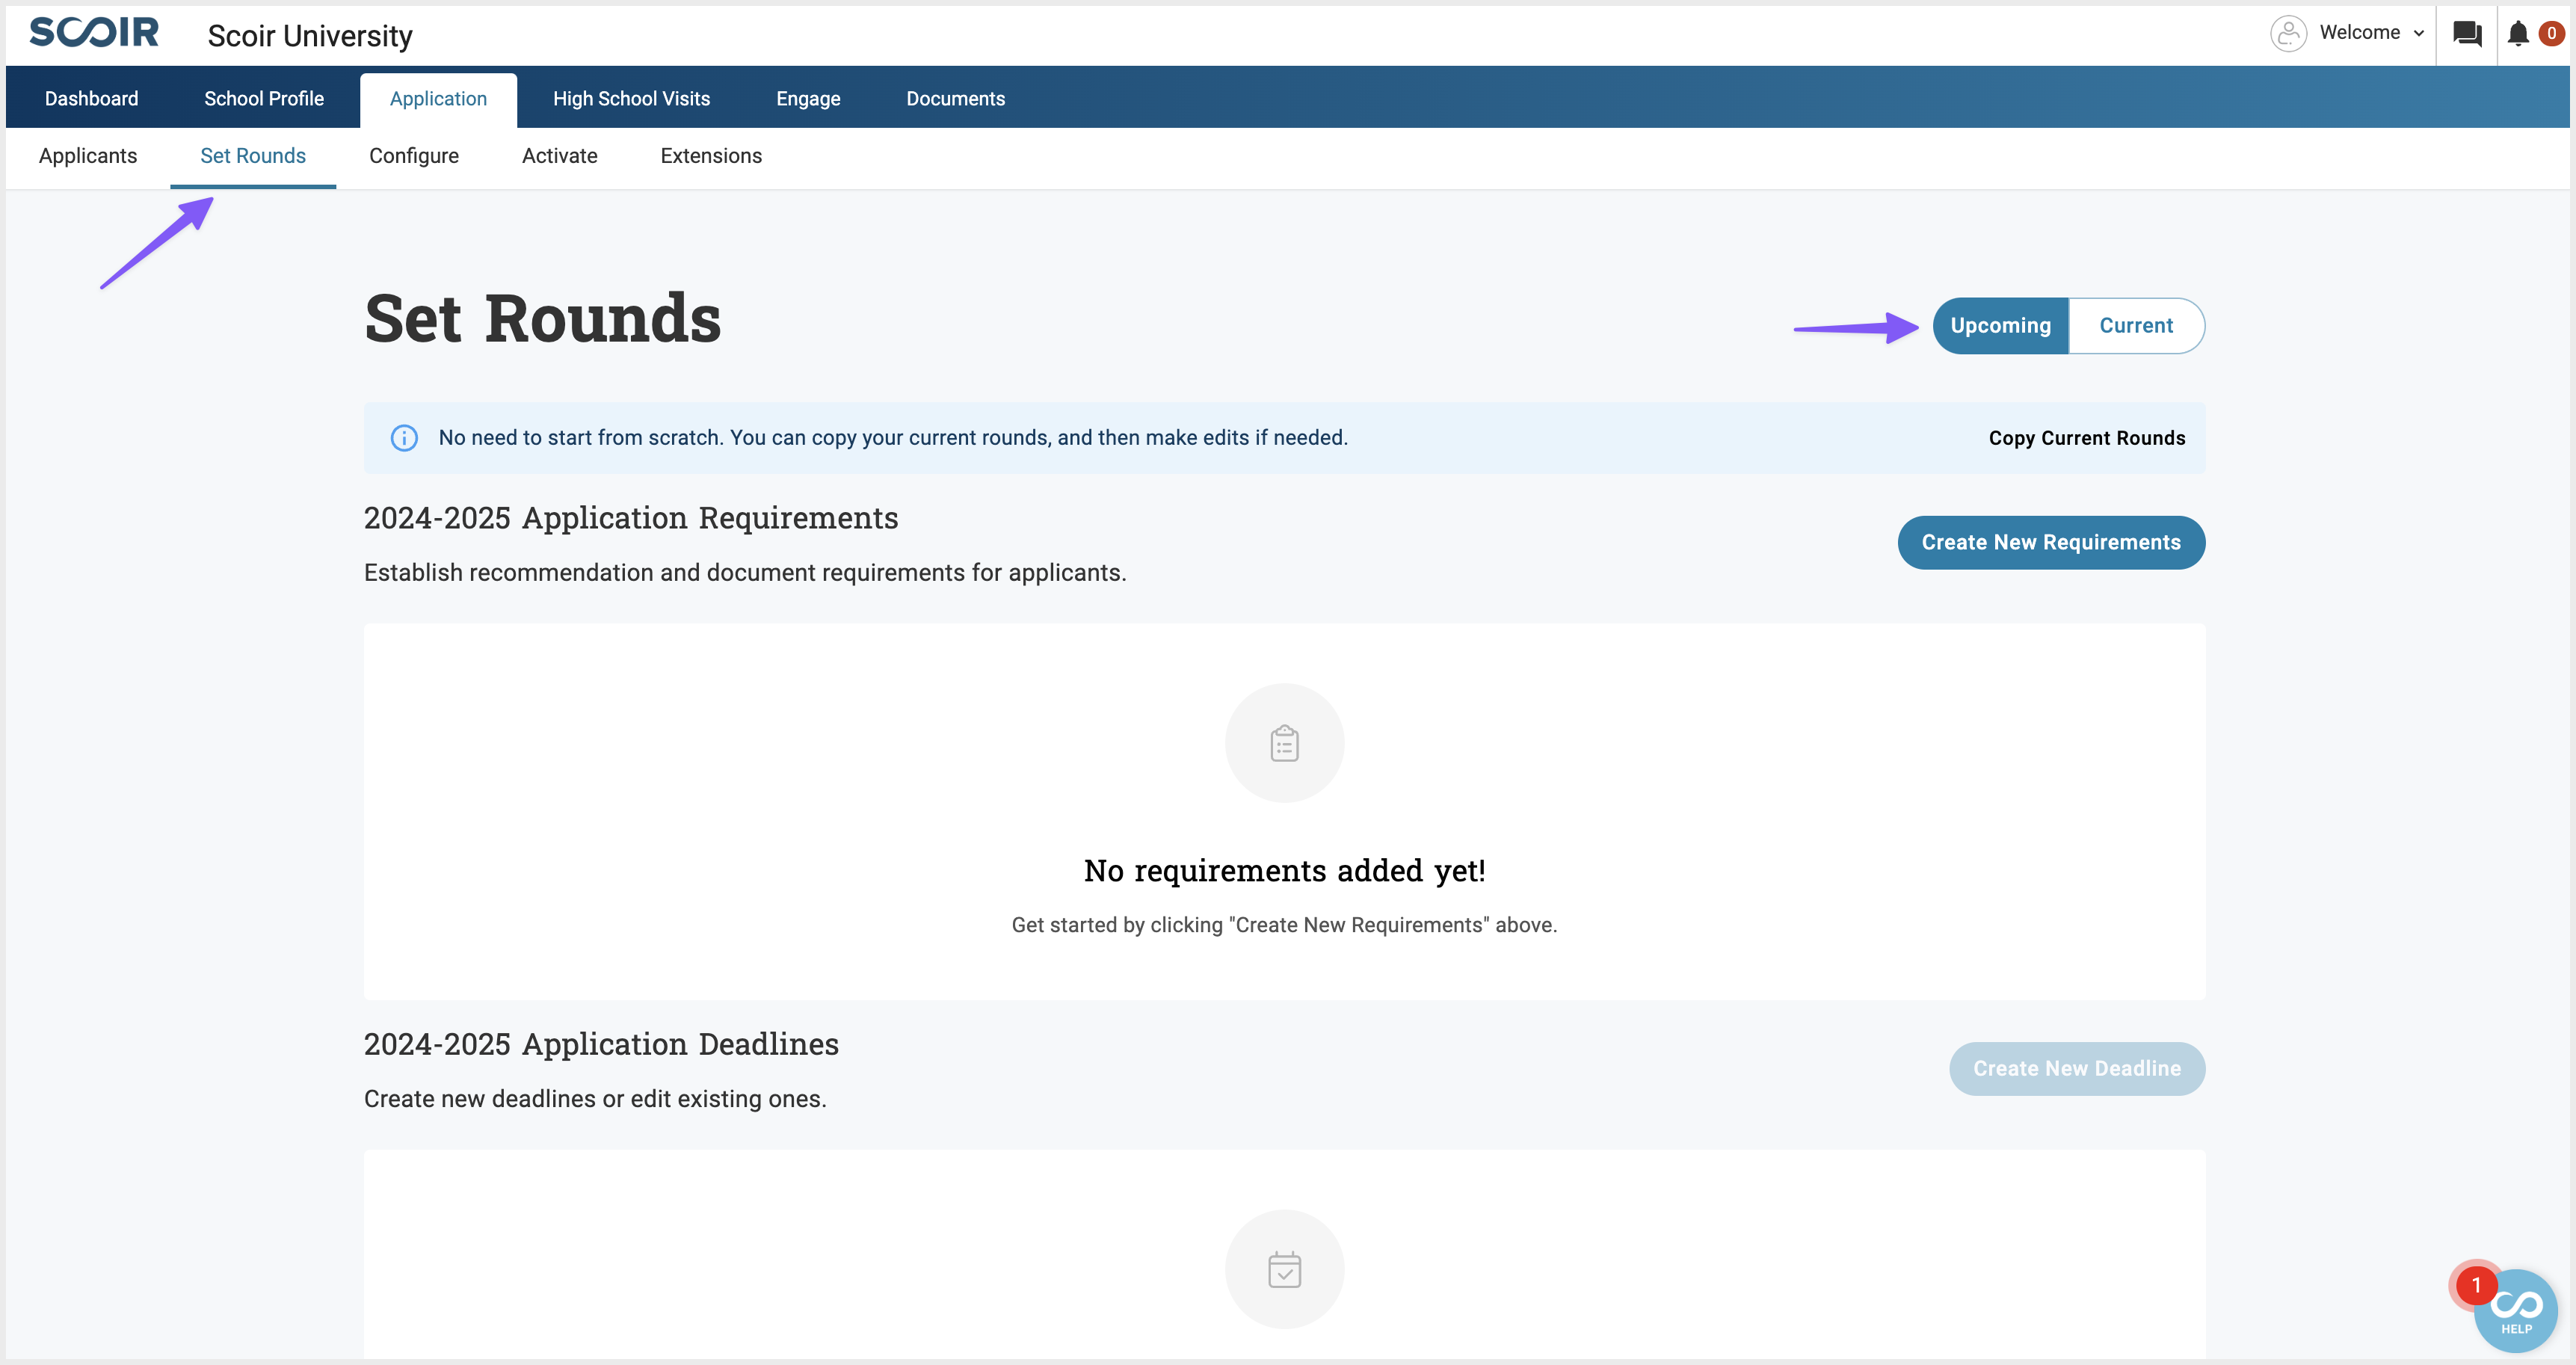Open the Application top navigation menu
2576x1365 pixels.
[438, 97]
